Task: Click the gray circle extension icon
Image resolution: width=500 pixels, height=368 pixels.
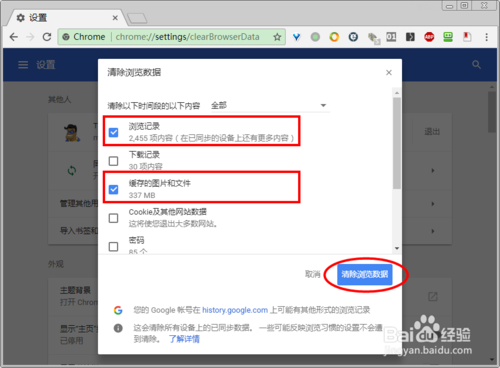Action: [315, 37]
